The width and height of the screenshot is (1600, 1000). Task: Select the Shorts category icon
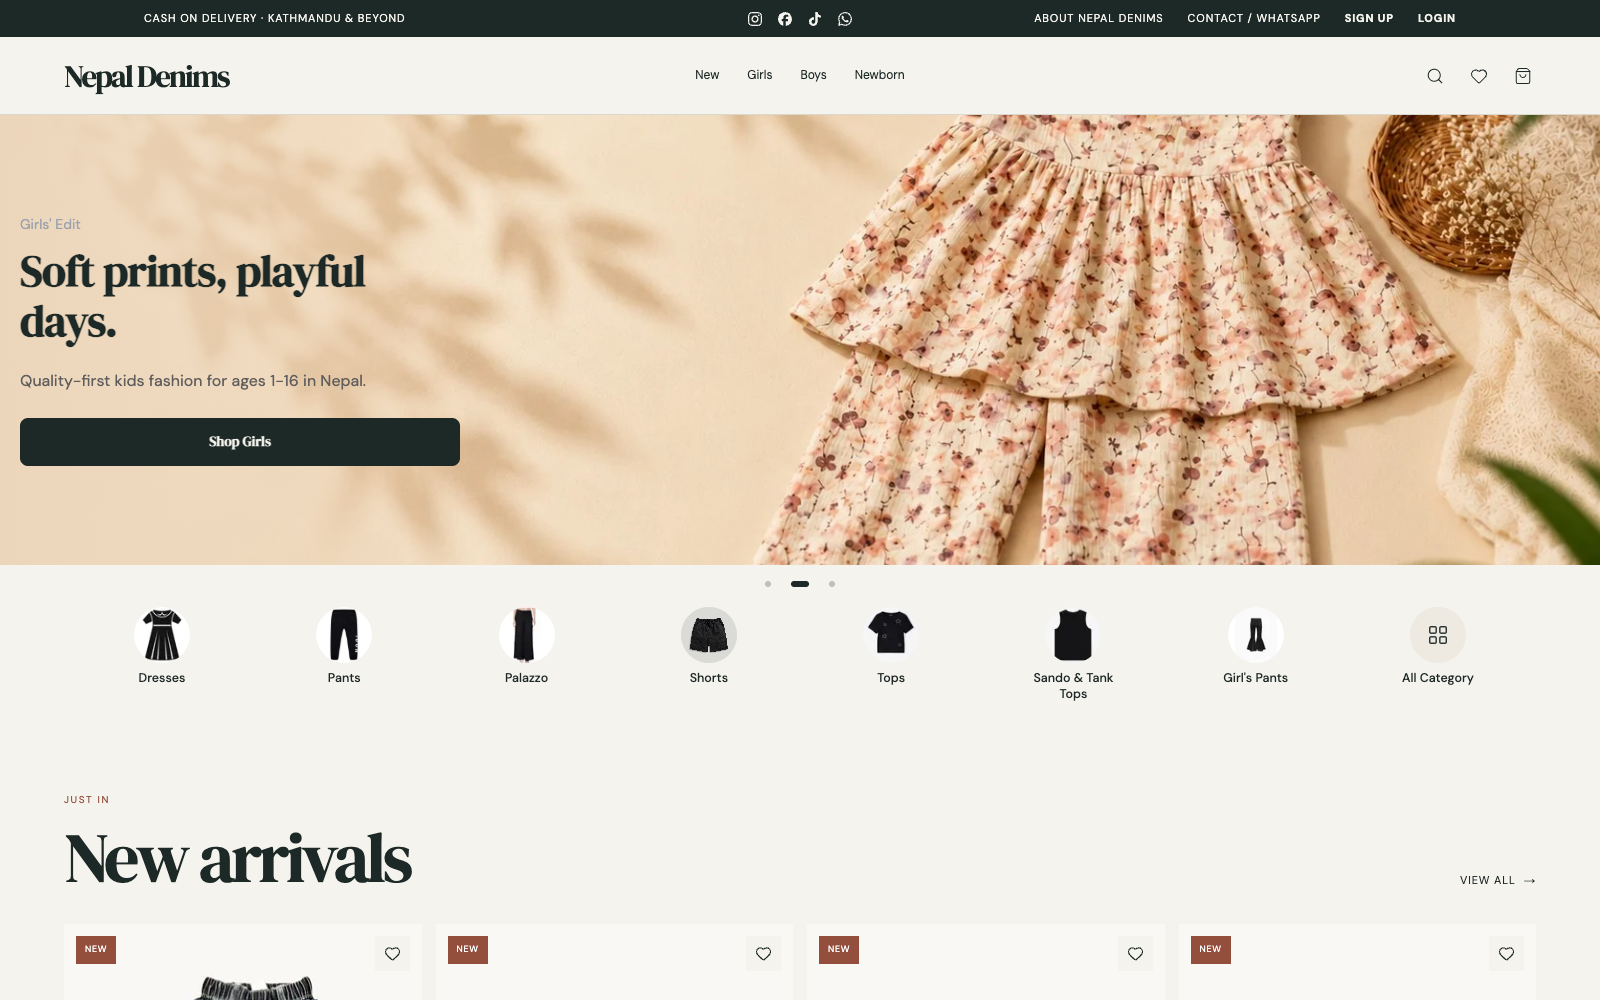coord(709,635)
